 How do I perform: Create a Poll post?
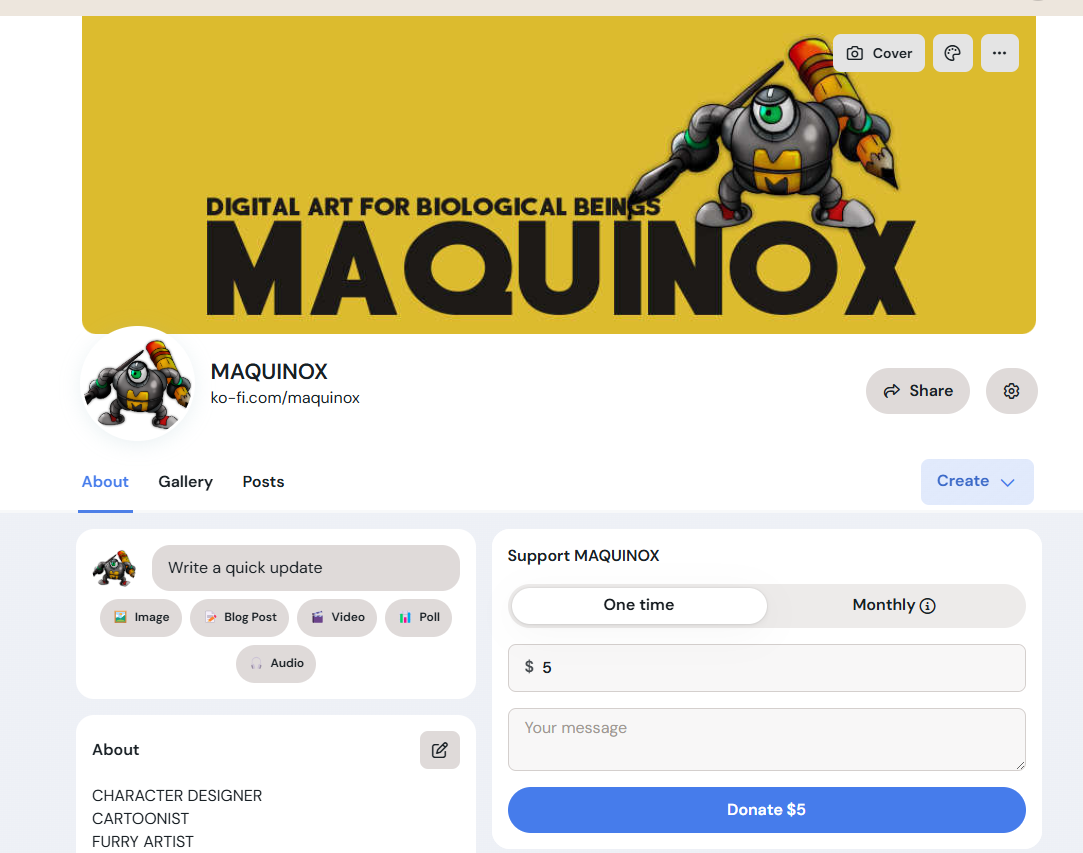(419, 617)
